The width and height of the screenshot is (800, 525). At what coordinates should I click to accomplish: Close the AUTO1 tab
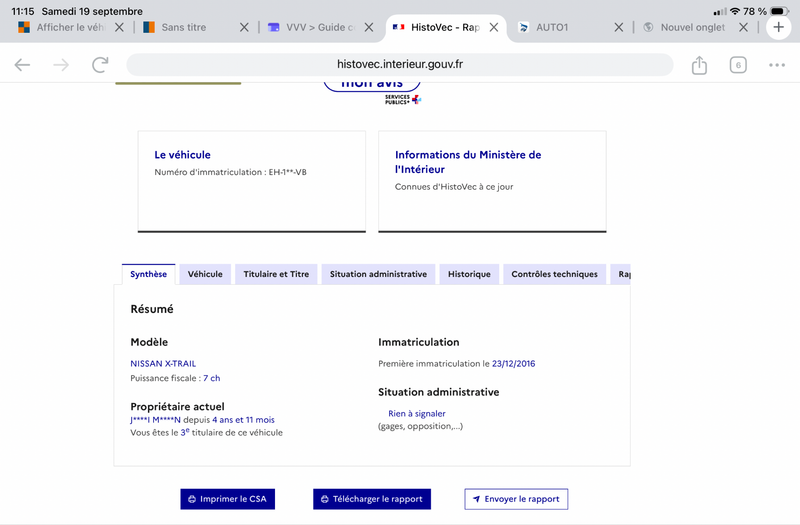coord(618,27)
